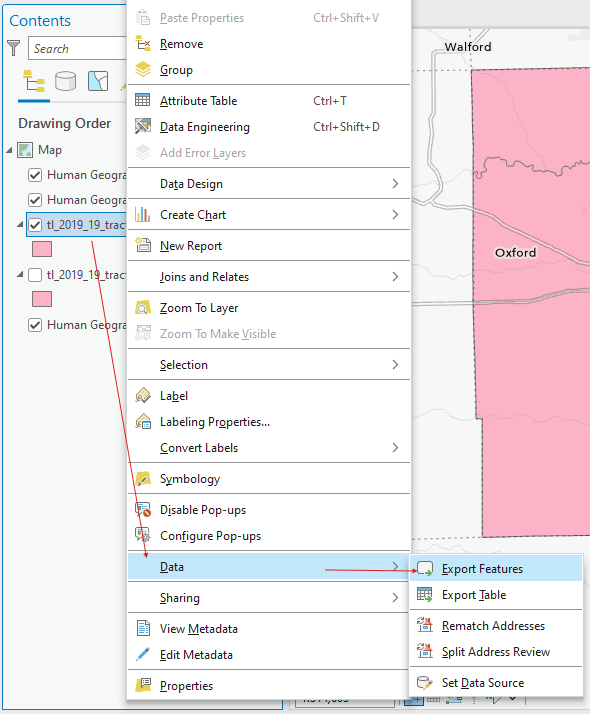Expand the Create Chart submenu arrow

point(395,214)
